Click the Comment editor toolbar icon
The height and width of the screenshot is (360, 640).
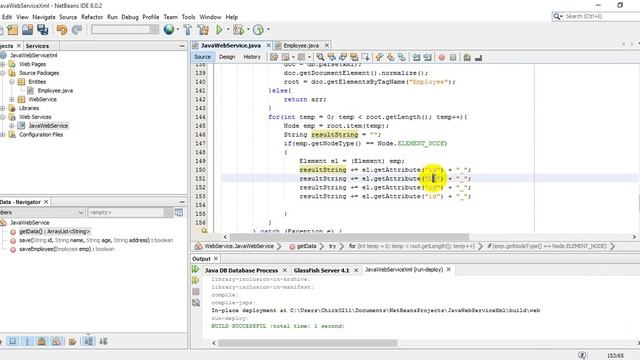pos(467,57)
